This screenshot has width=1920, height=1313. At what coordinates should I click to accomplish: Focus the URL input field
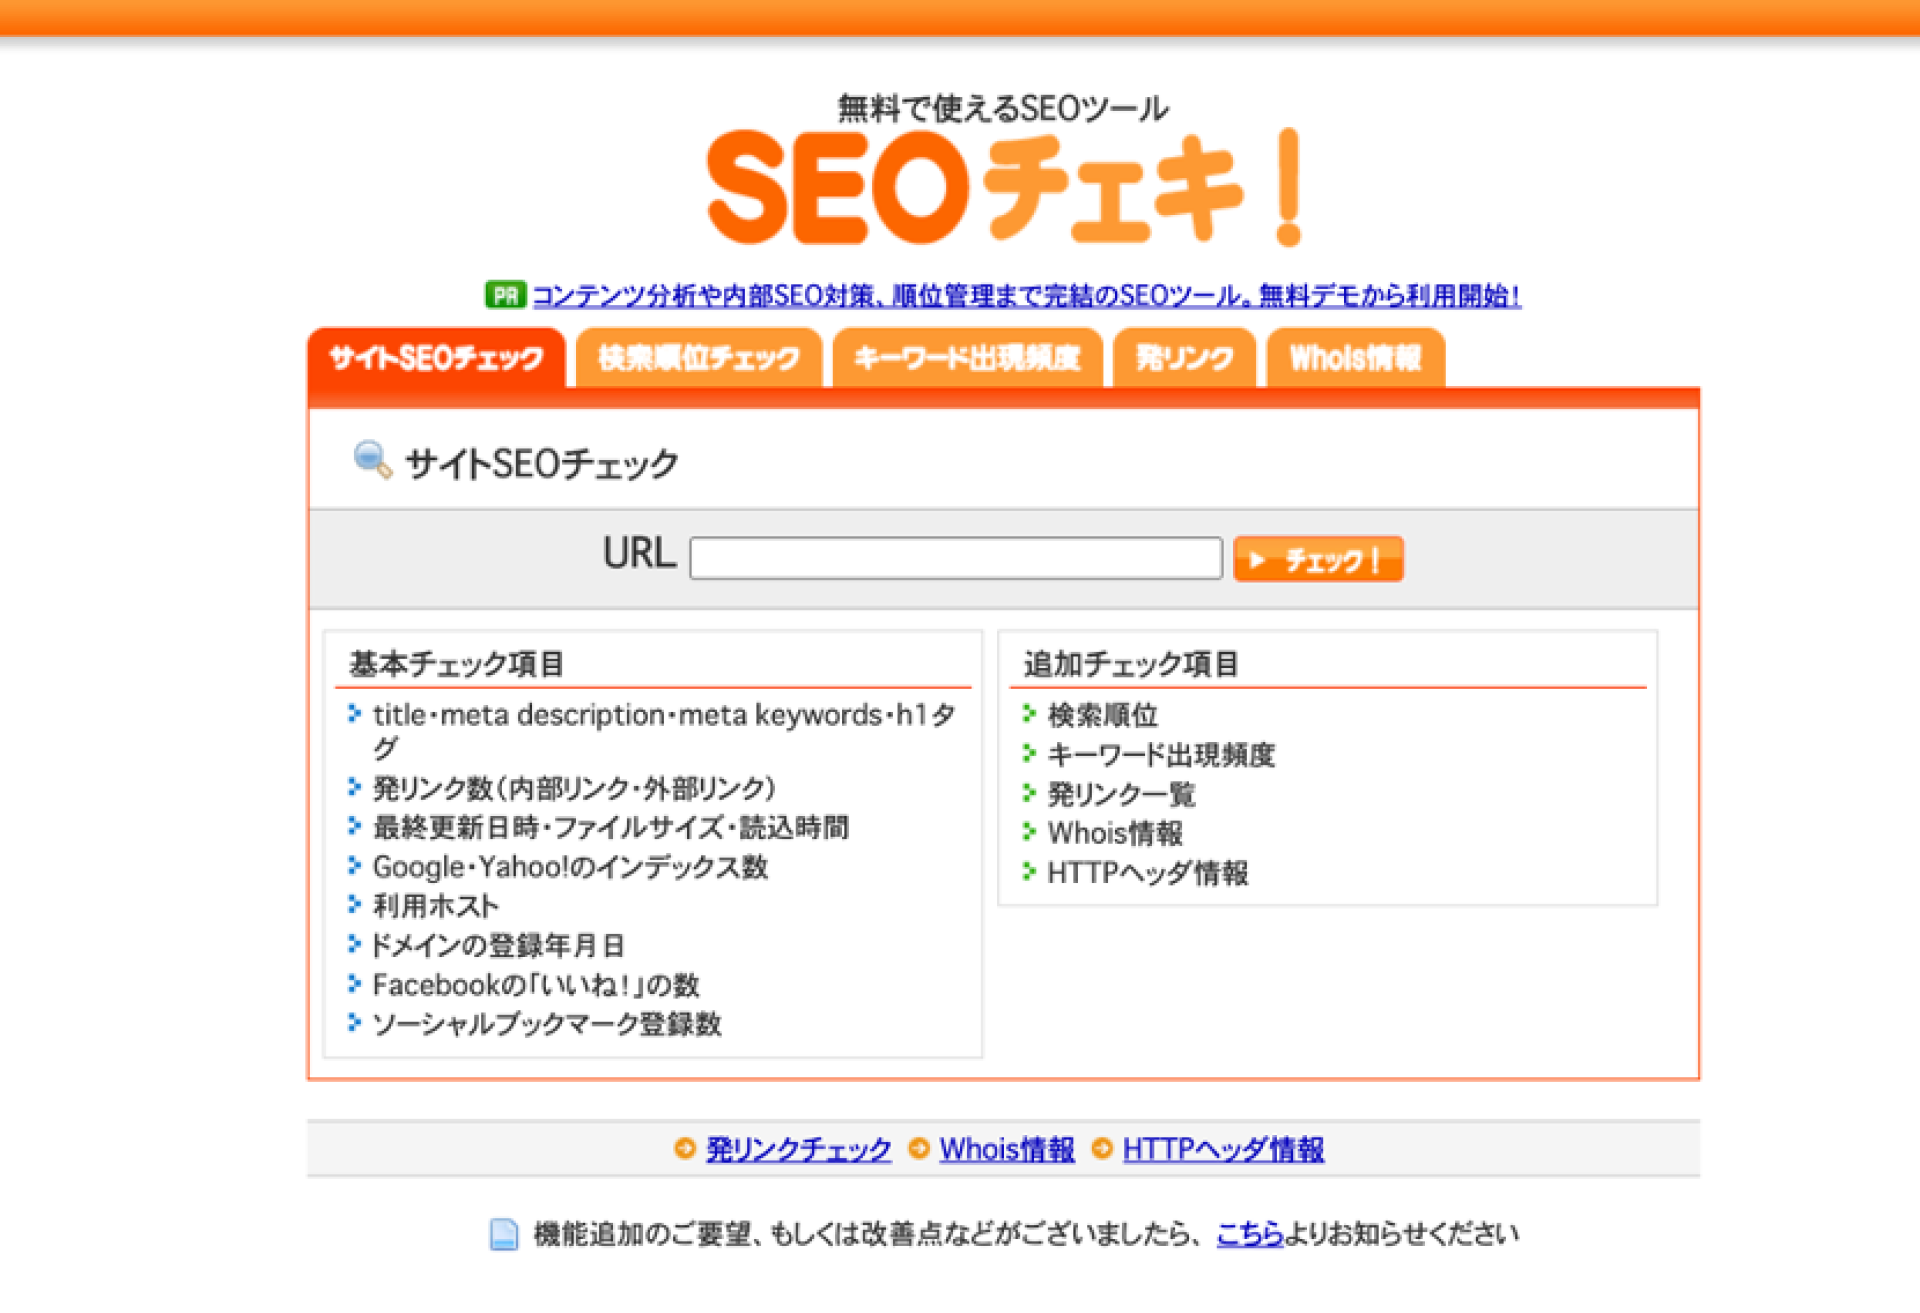coord(956,558)
